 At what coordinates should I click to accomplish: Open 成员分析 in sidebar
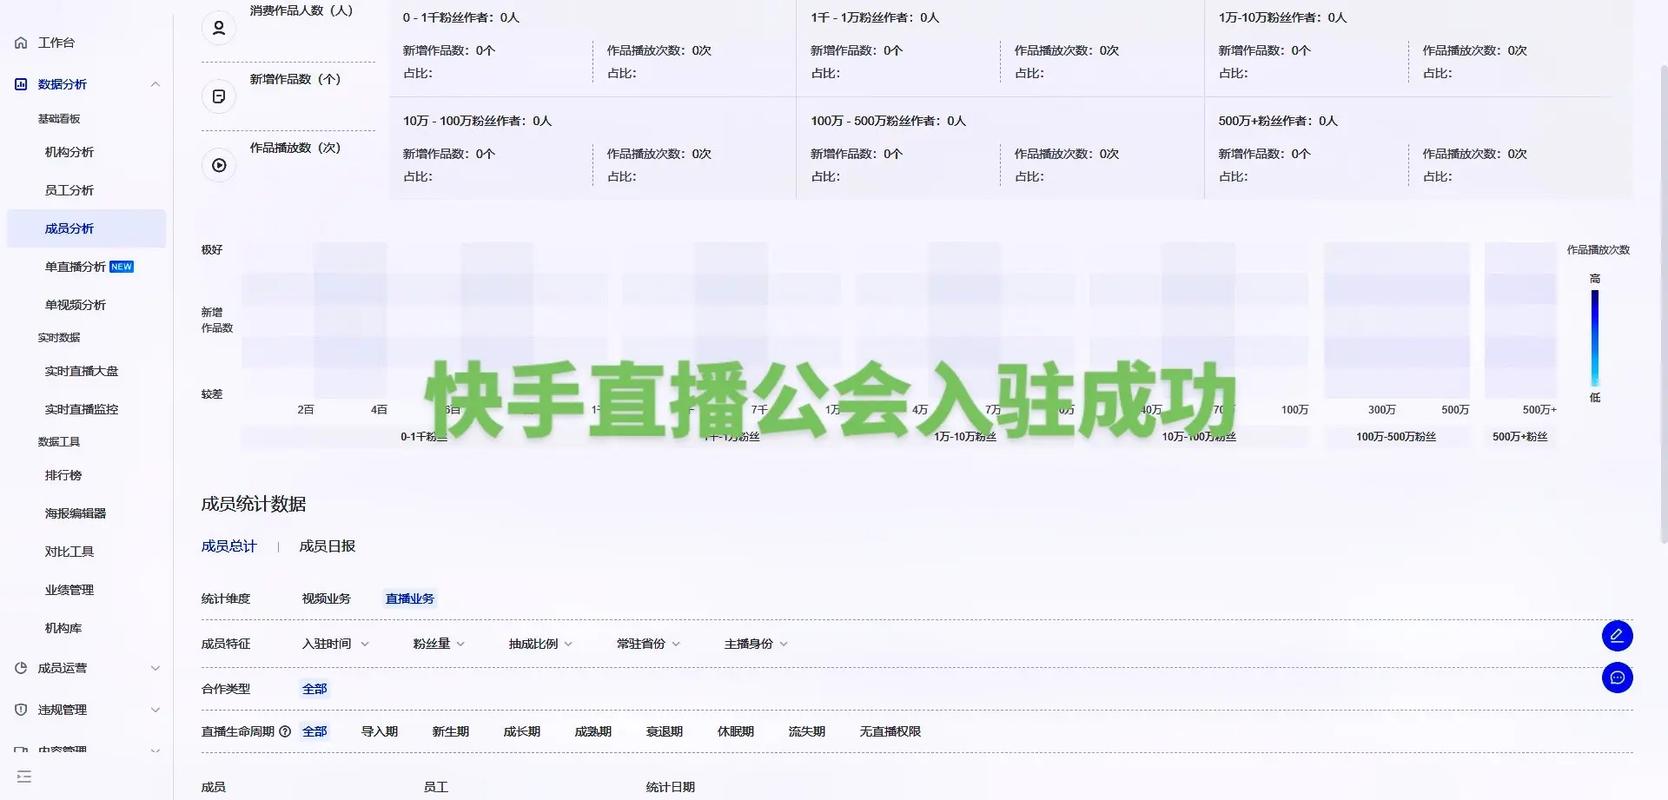86,229
